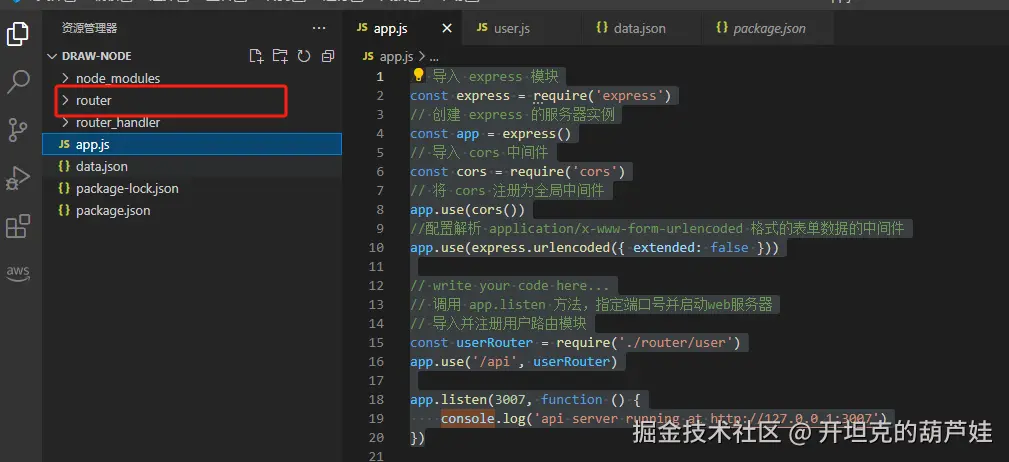1009x462 pixels.
Task: Open package.json from the file tree
Action: [x=192, y=210]
